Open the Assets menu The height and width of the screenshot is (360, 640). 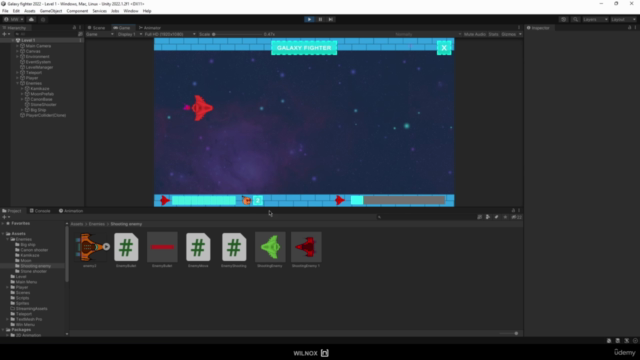coord(30,11)
